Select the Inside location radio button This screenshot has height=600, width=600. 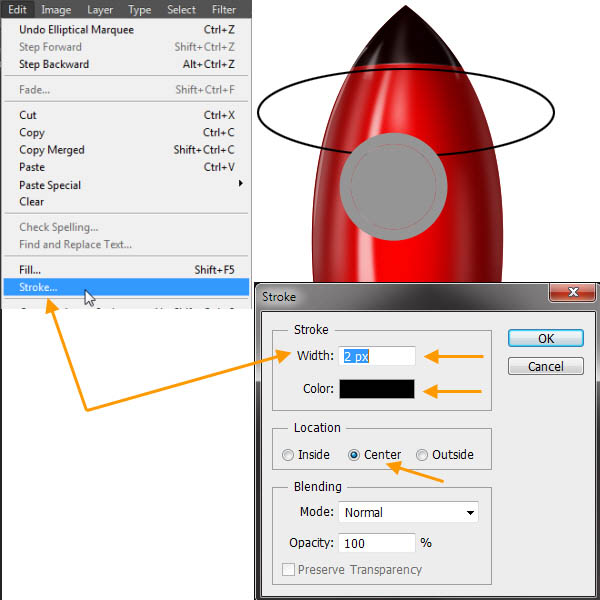click(288, 455)
